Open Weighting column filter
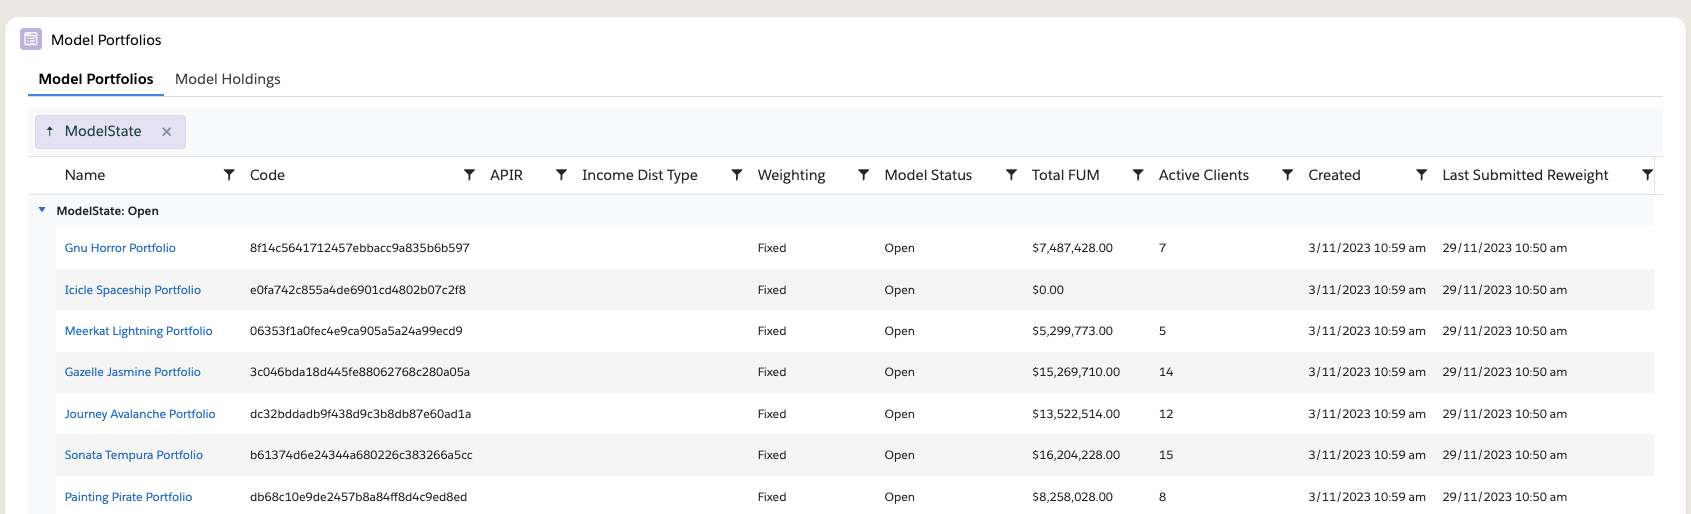The image size is (1691, 514). 863,175
